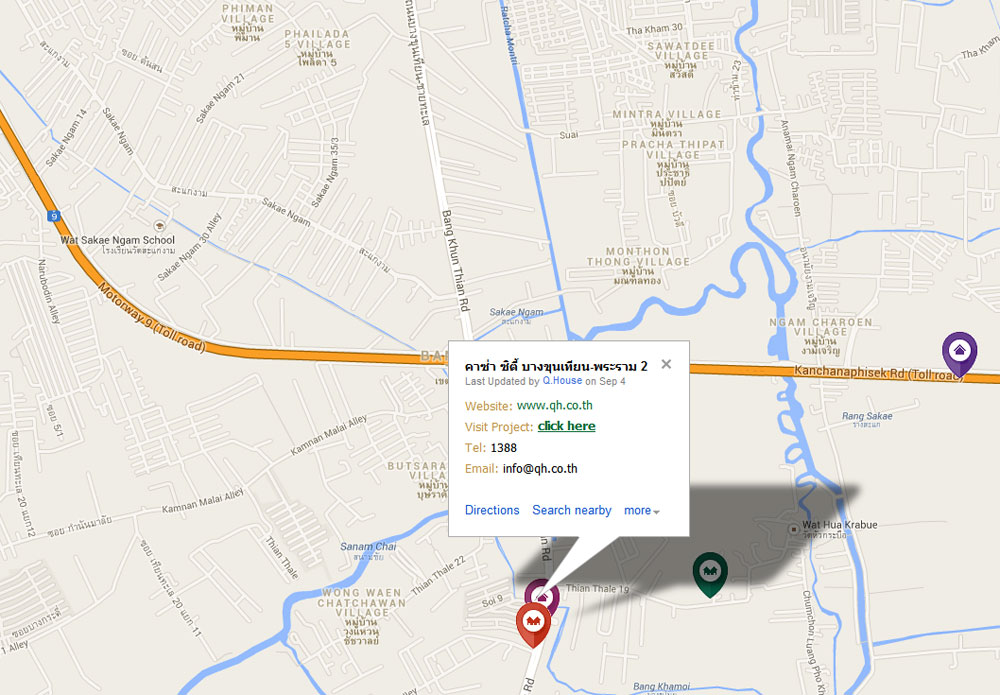
Task: Click the Bang Khun Thian Rd label
Action: click(x=455, y=260)
